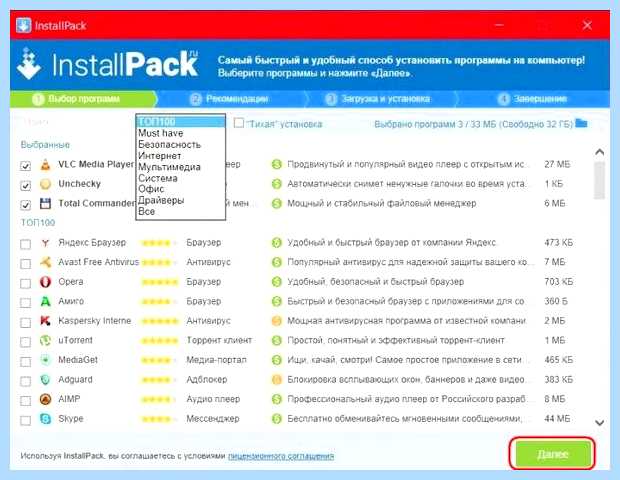Click the green status icon for Skype

(x=277, y=419)
